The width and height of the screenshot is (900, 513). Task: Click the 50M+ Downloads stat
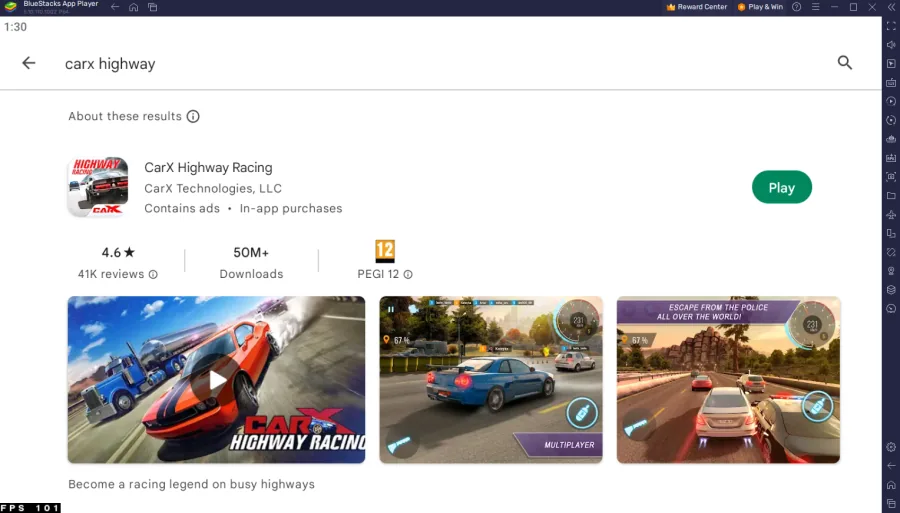tap(251, 263)
